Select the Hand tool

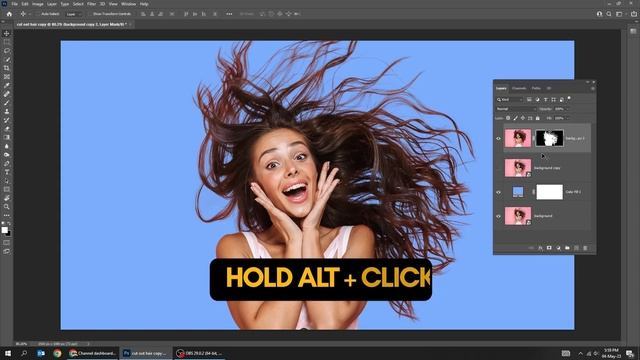point(7,198)
